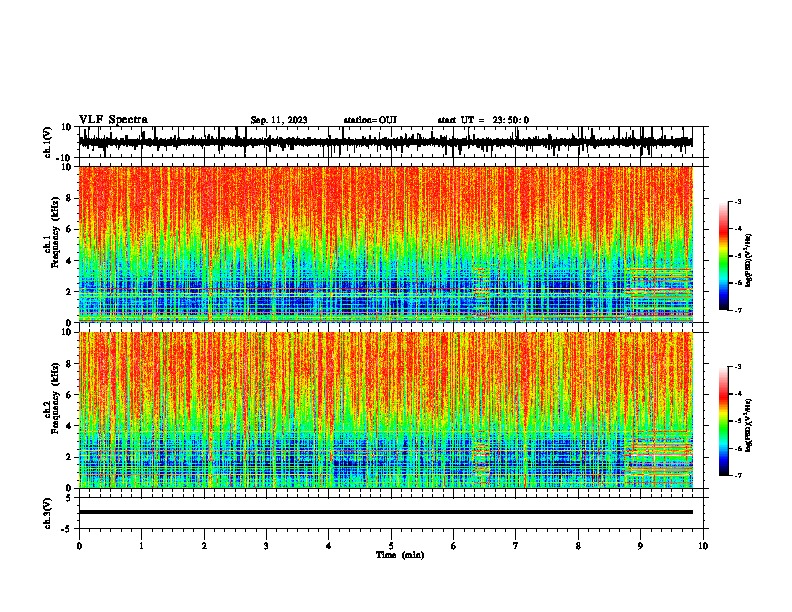
Task: Click the ch.2 "Frequency (kHz)" axis label
Action: tap(55, 398)
